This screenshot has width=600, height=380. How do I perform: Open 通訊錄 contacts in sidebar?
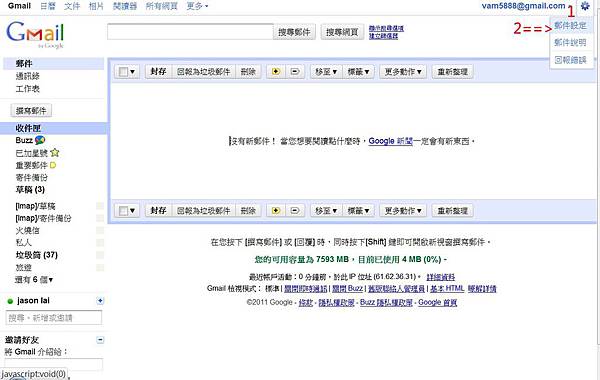click(28, 76)
